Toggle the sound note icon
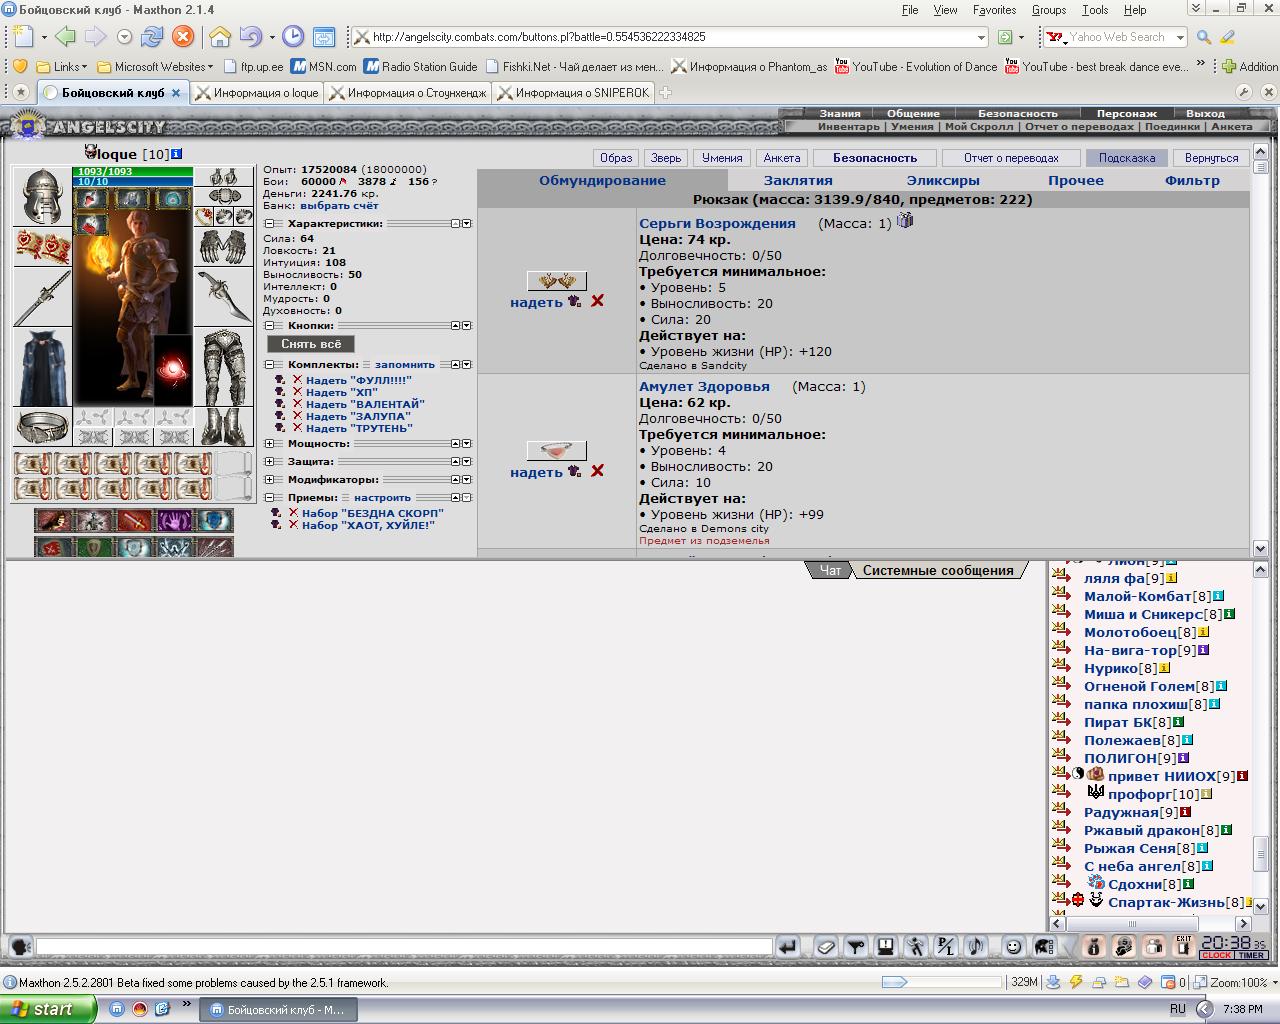1280x1024 pixels. (976, 946)
